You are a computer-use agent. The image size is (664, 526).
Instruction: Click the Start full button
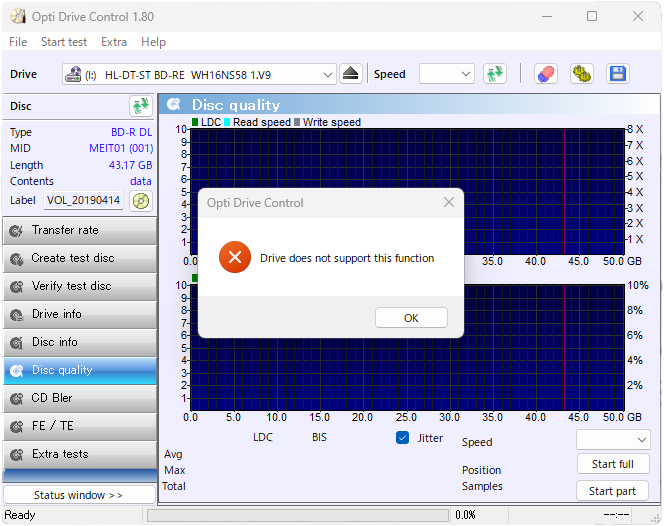(x=612, y=464)
